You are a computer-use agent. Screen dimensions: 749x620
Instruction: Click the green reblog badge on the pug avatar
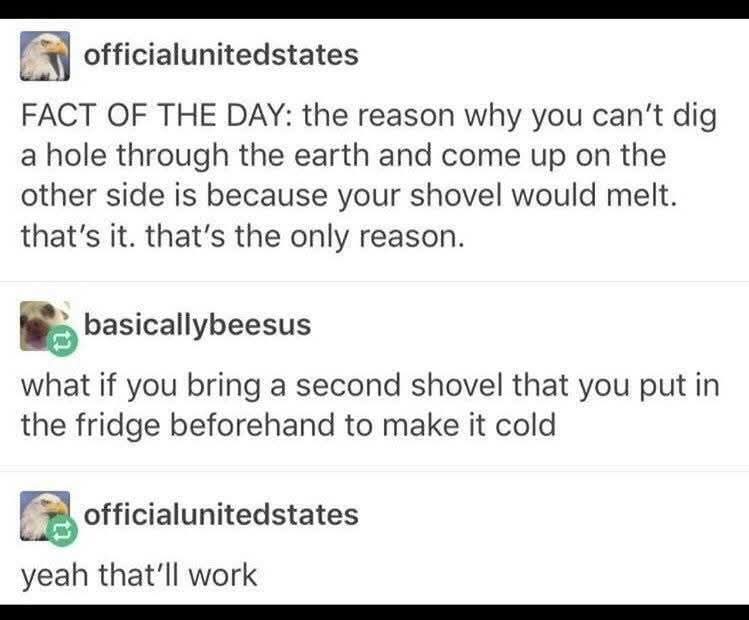[x=62, y=341]
